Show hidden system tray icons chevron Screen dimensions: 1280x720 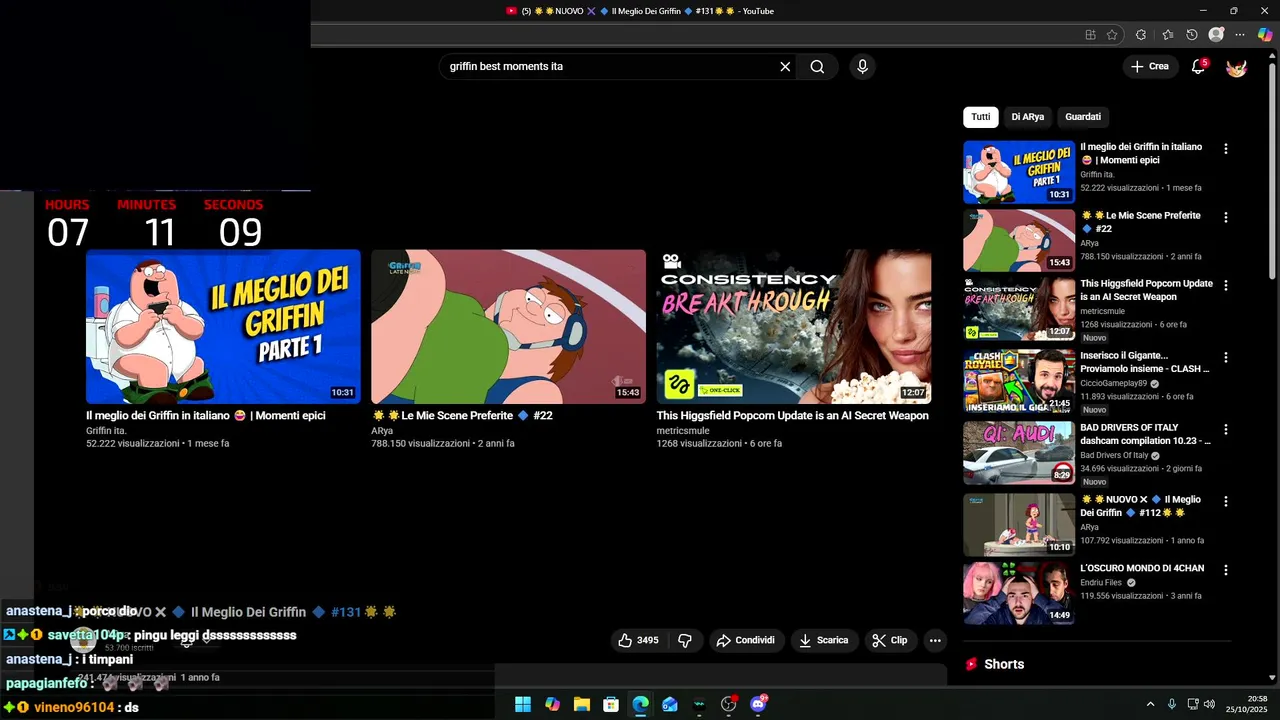(1150, 704)
